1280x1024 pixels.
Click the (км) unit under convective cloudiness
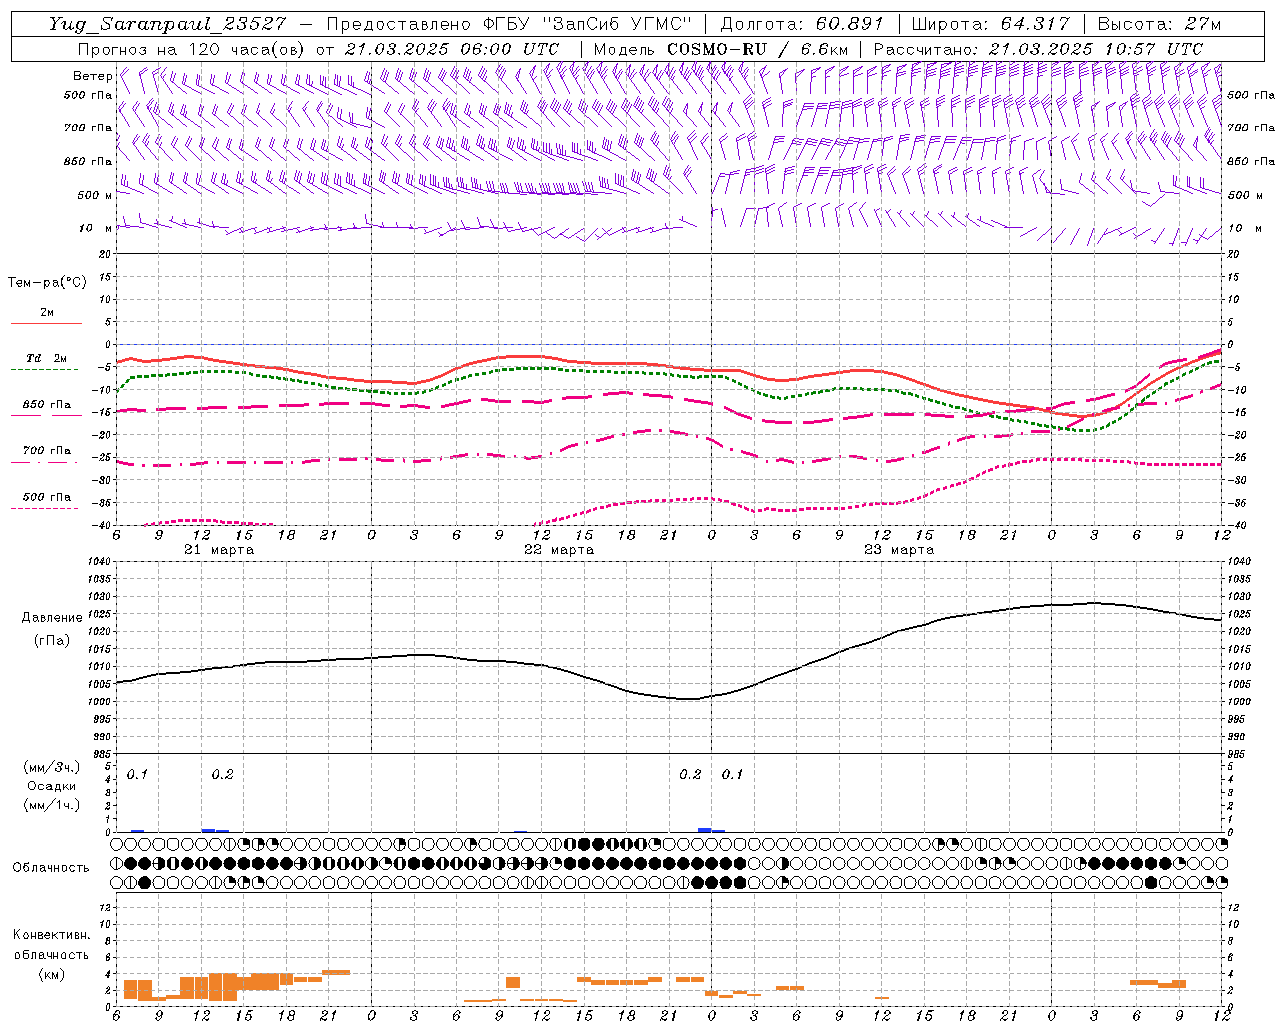click(52, 974)
